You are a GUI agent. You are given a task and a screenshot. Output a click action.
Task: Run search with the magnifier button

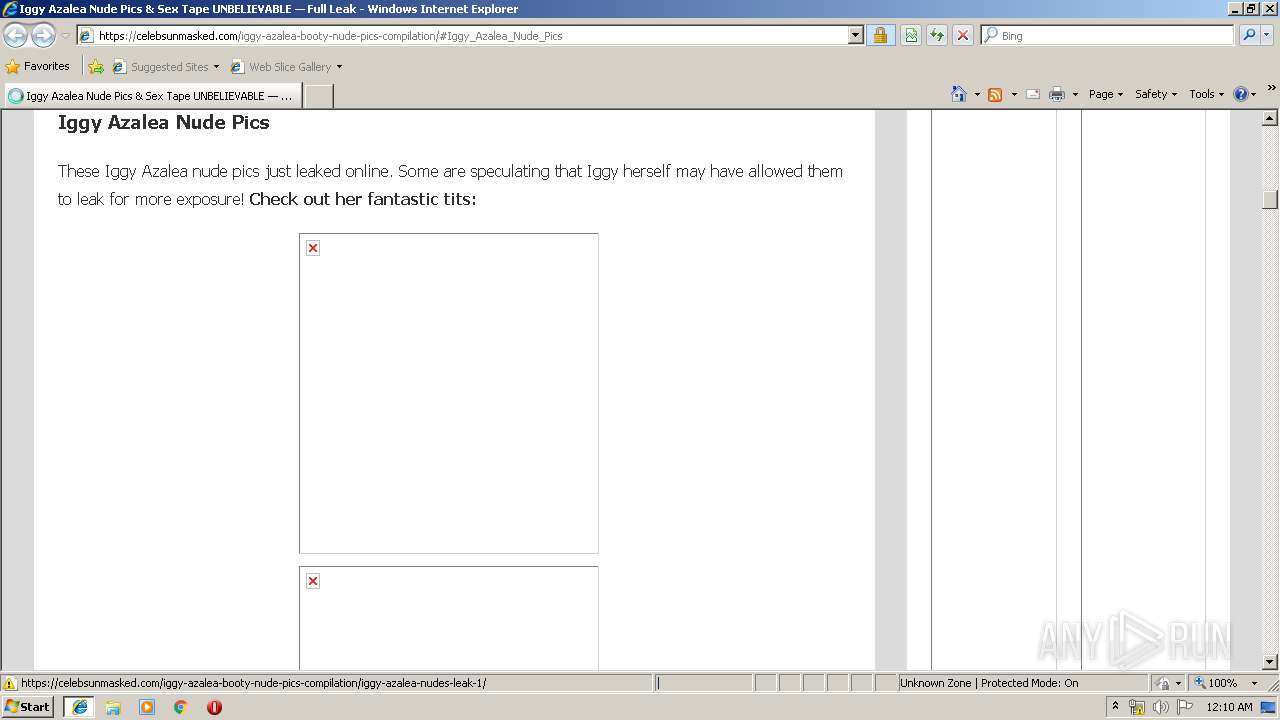click(x=1248, y=36)
